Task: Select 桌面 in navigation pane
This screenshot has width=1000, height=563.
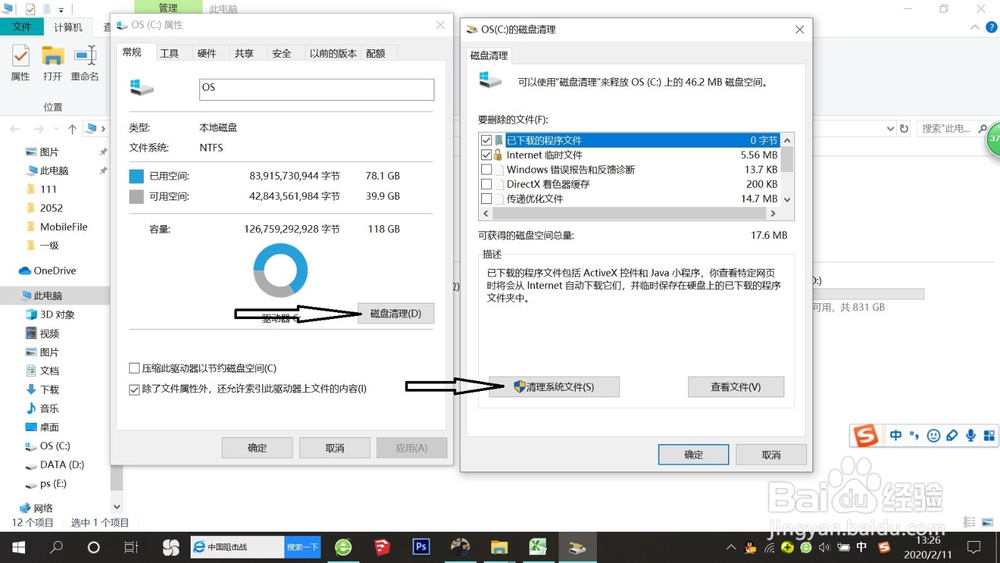Action: point(42,427)
